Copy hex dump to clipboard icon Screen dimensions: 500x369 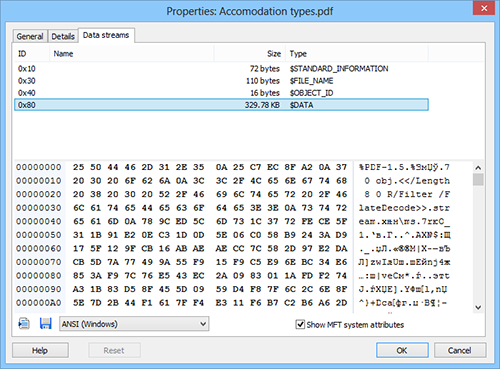pos(24,324)
